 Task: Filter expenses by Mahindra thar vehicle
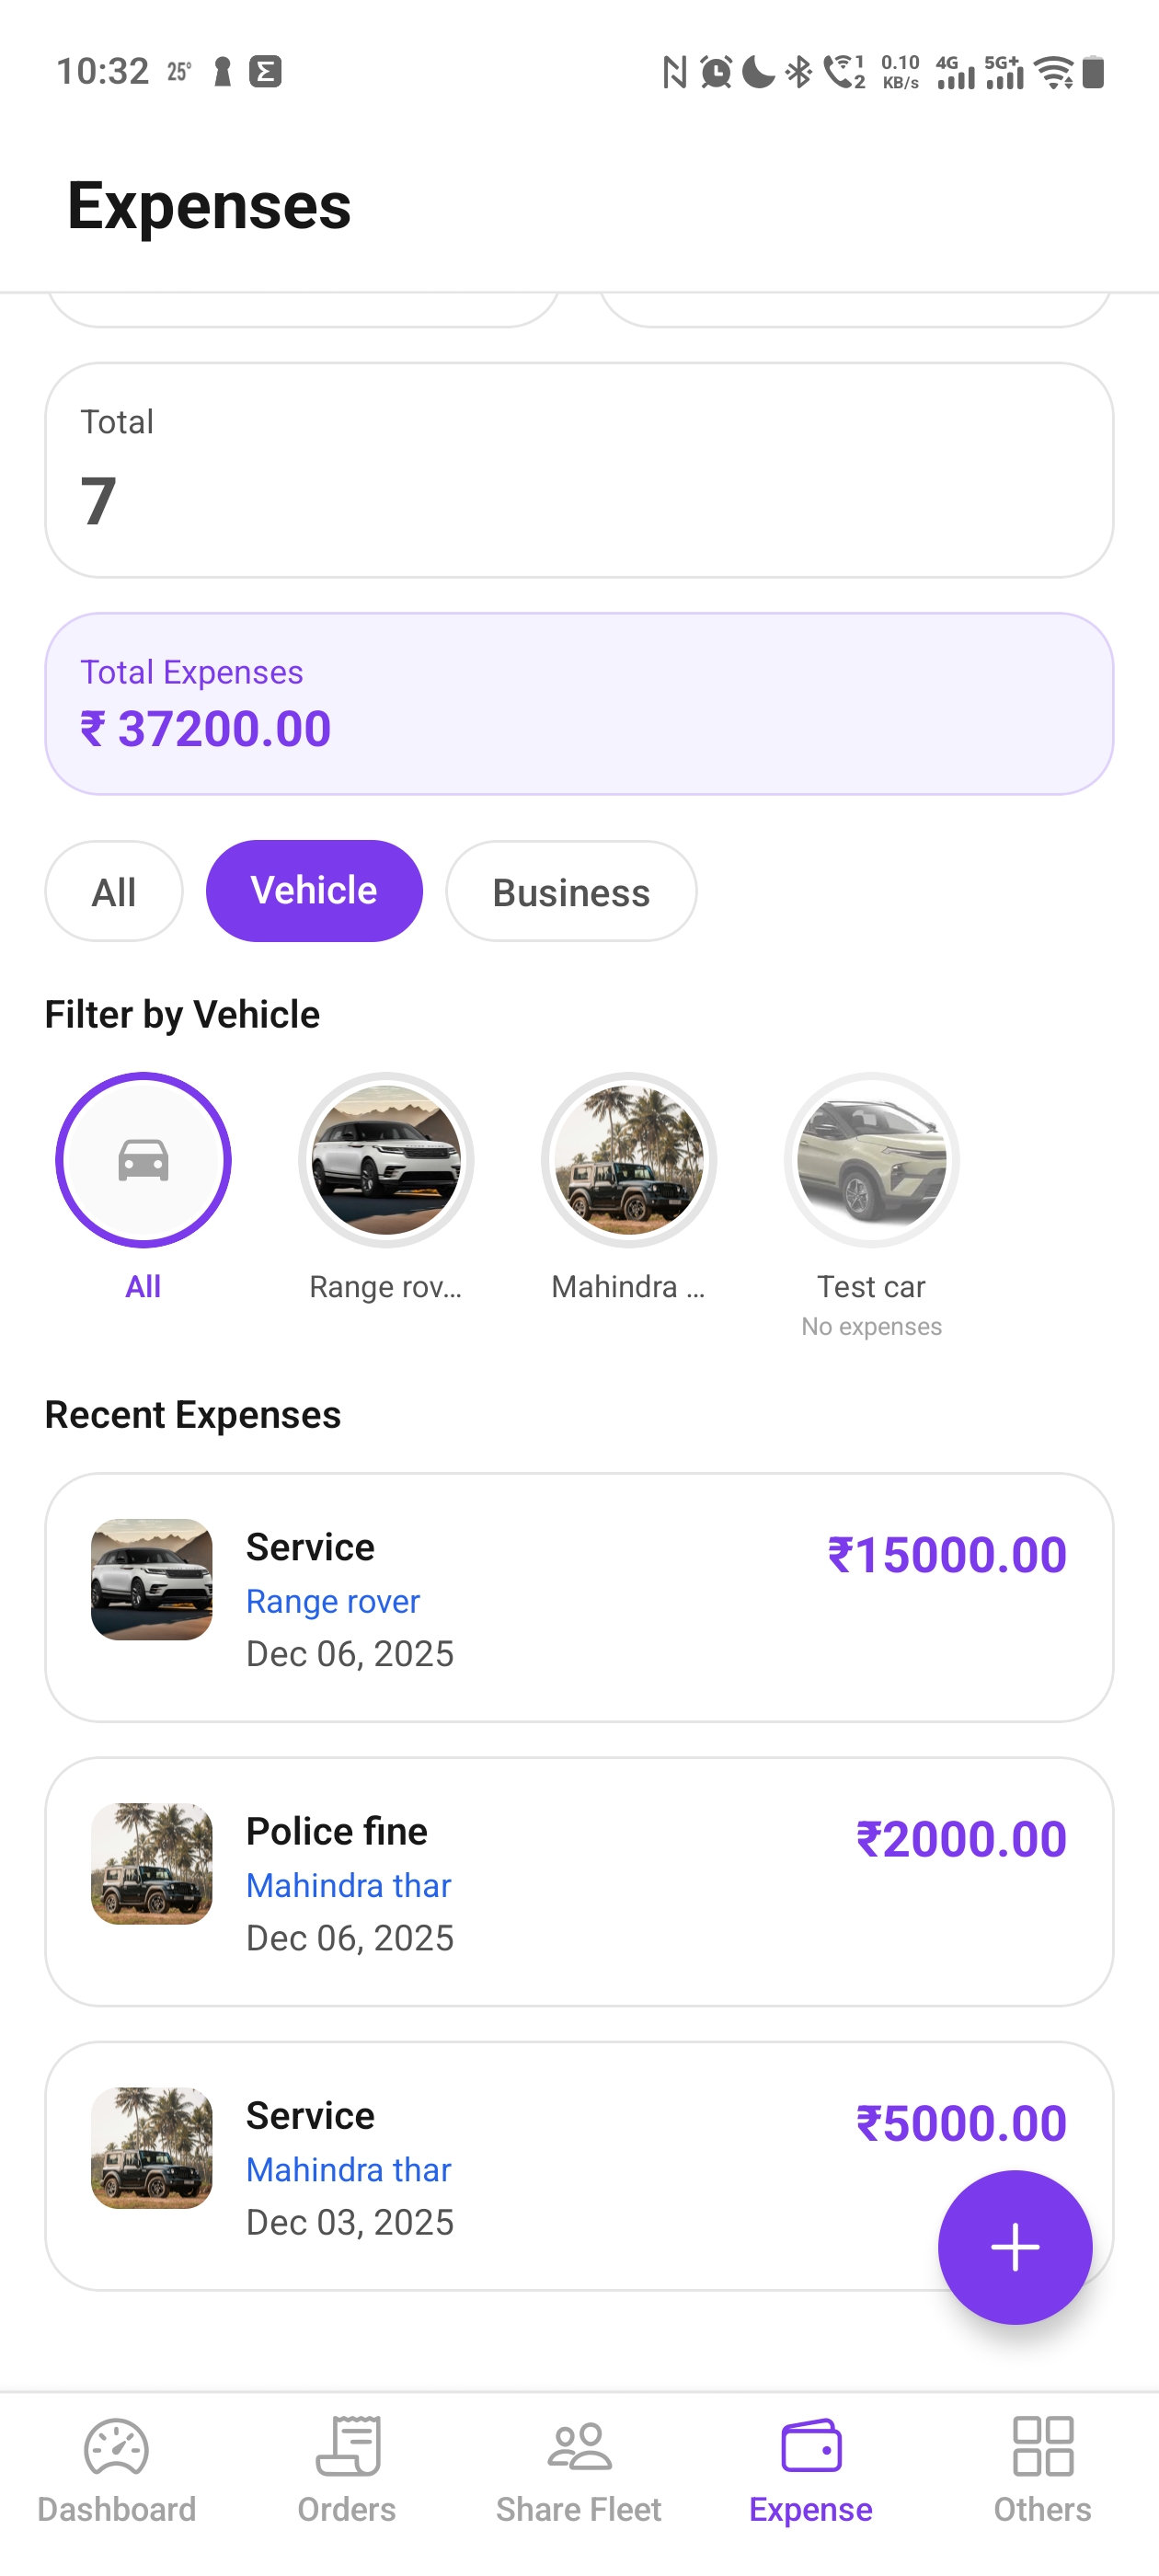tap(628, 1159)
